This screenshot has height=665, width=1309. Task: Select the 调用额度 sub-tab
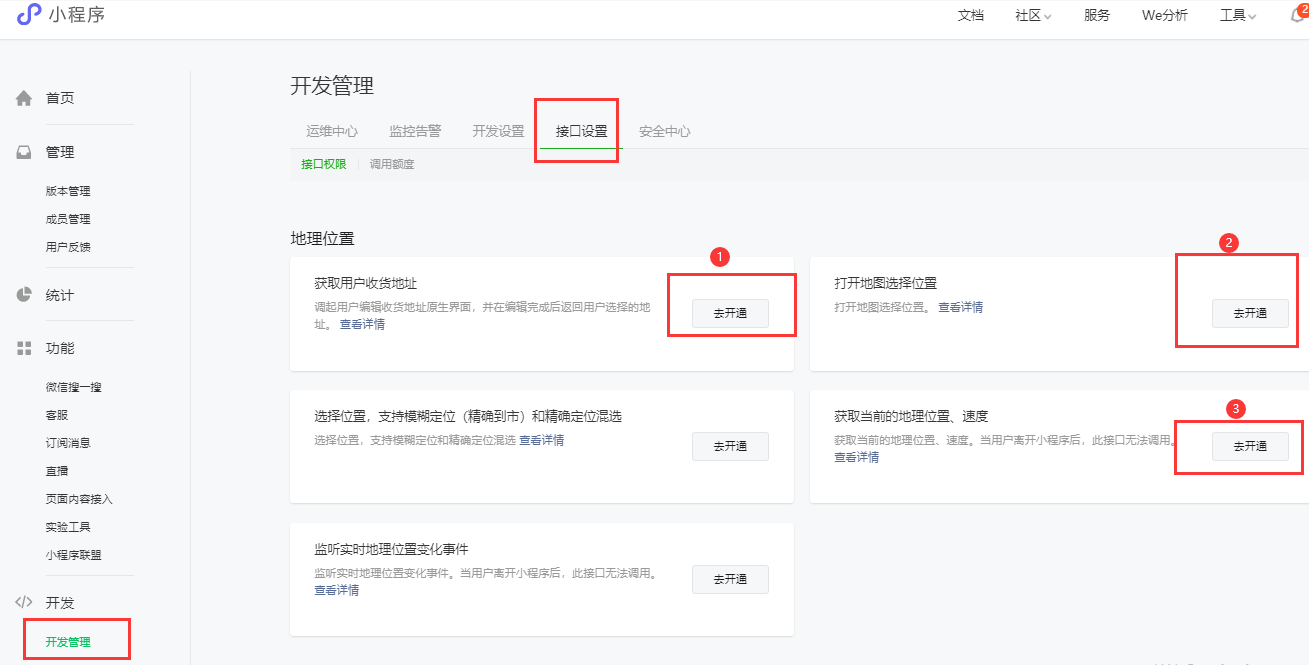[392, 164]
